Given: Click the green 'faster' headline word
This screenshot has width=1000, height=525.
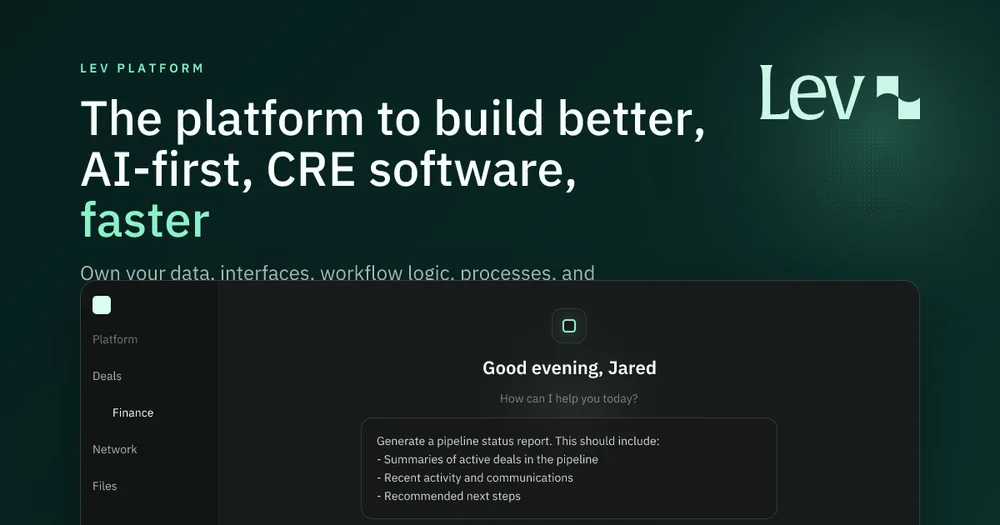Looking at the screenshot, I should [x=145, y=220].
